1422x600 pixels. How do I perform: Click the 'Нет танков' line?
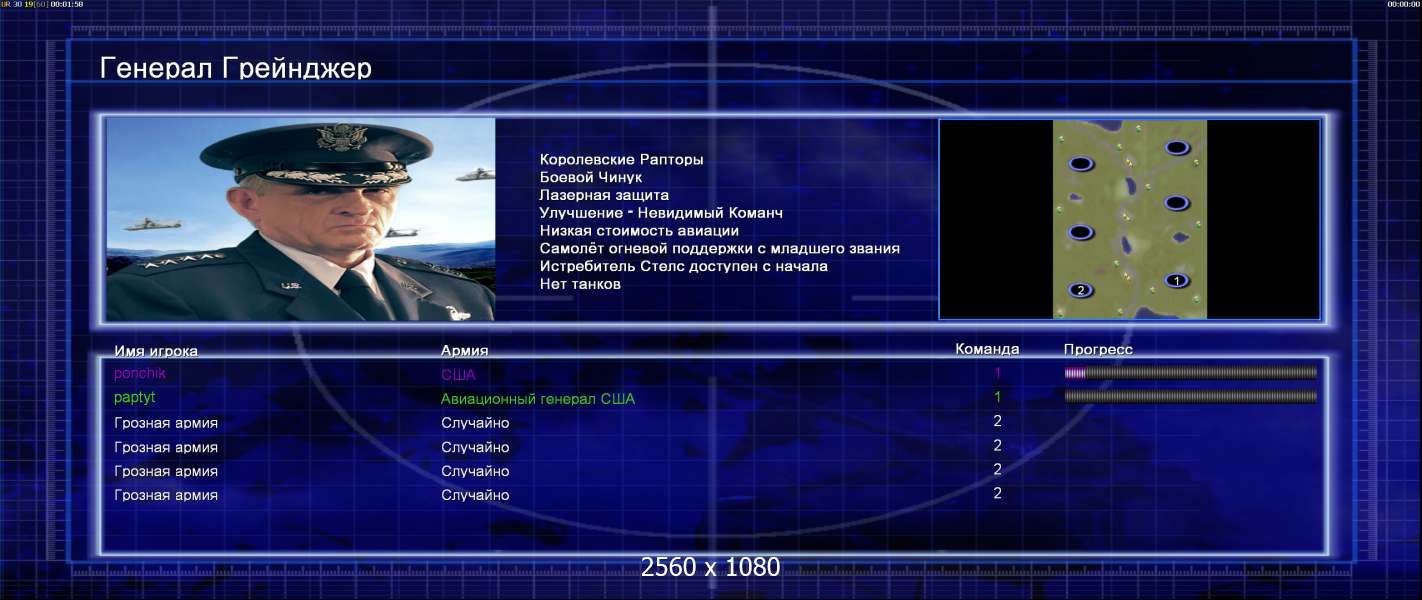pyautogui.click(x=580, y=284)
